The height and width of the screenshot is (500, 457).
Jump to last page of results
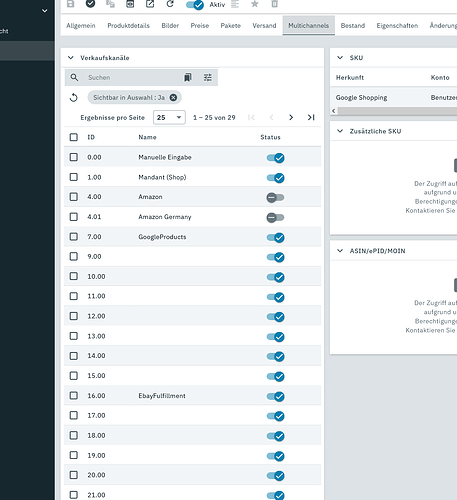(x=311, y=117)
